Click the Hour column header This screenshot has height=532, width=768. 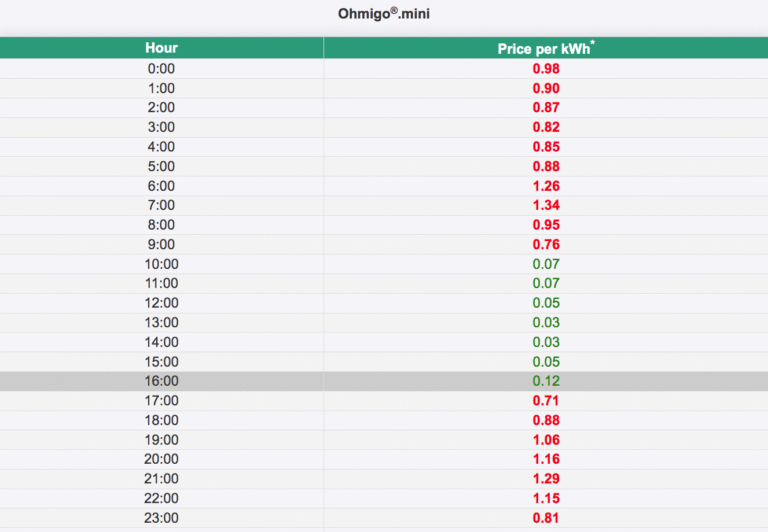click(x=161, y=48)
